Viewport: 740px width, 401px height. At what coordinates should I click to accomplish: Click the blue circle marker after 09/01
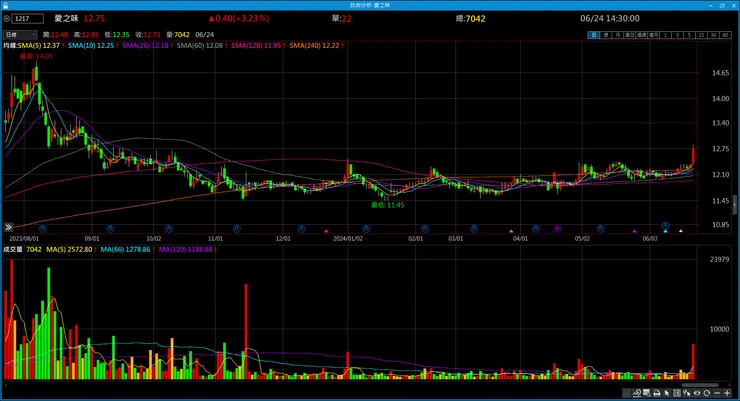coord(110,228)
